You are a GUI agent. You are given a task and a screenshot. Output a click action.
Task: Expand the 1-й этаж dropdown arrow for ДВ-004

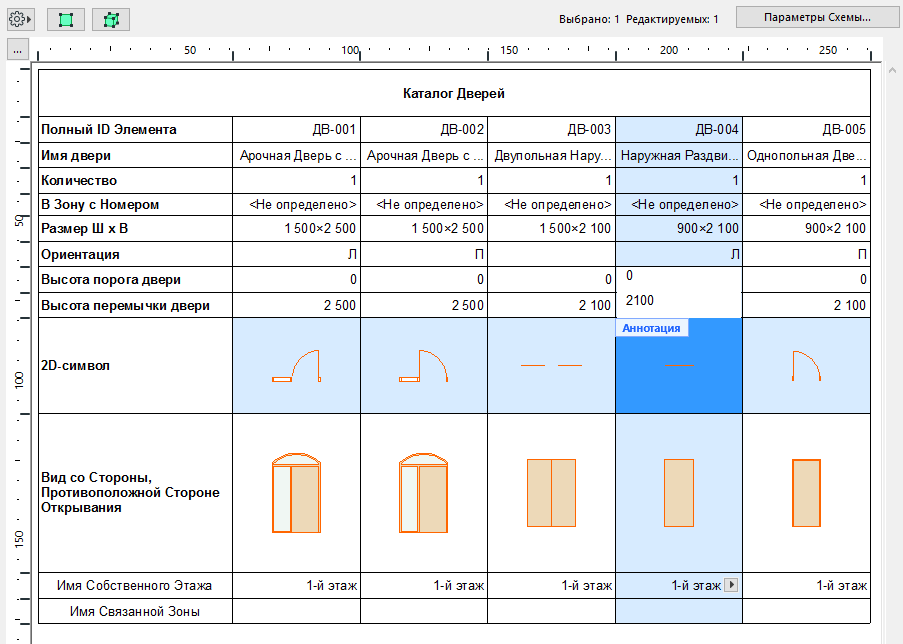730,585
